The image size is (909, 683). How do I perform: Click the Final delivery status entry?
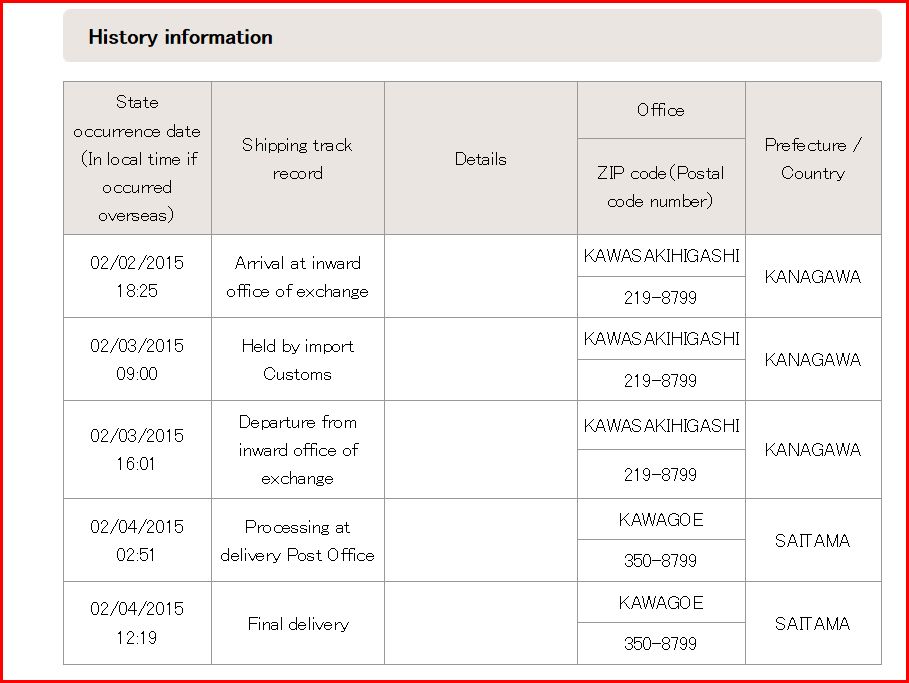[x=297, y=624]
